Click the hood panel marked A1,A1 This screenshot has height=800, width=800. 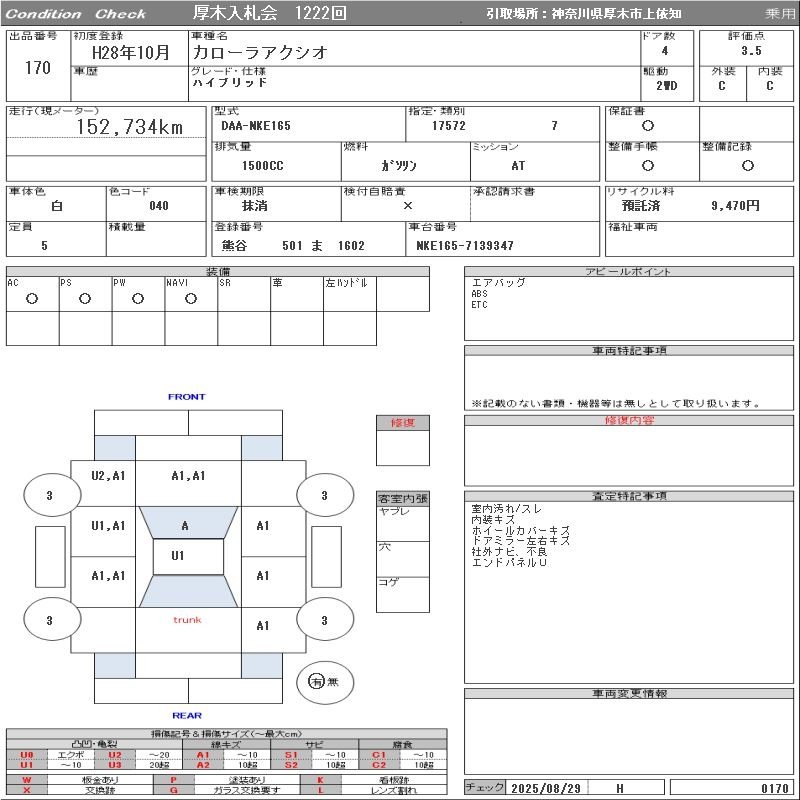point(188,483)
